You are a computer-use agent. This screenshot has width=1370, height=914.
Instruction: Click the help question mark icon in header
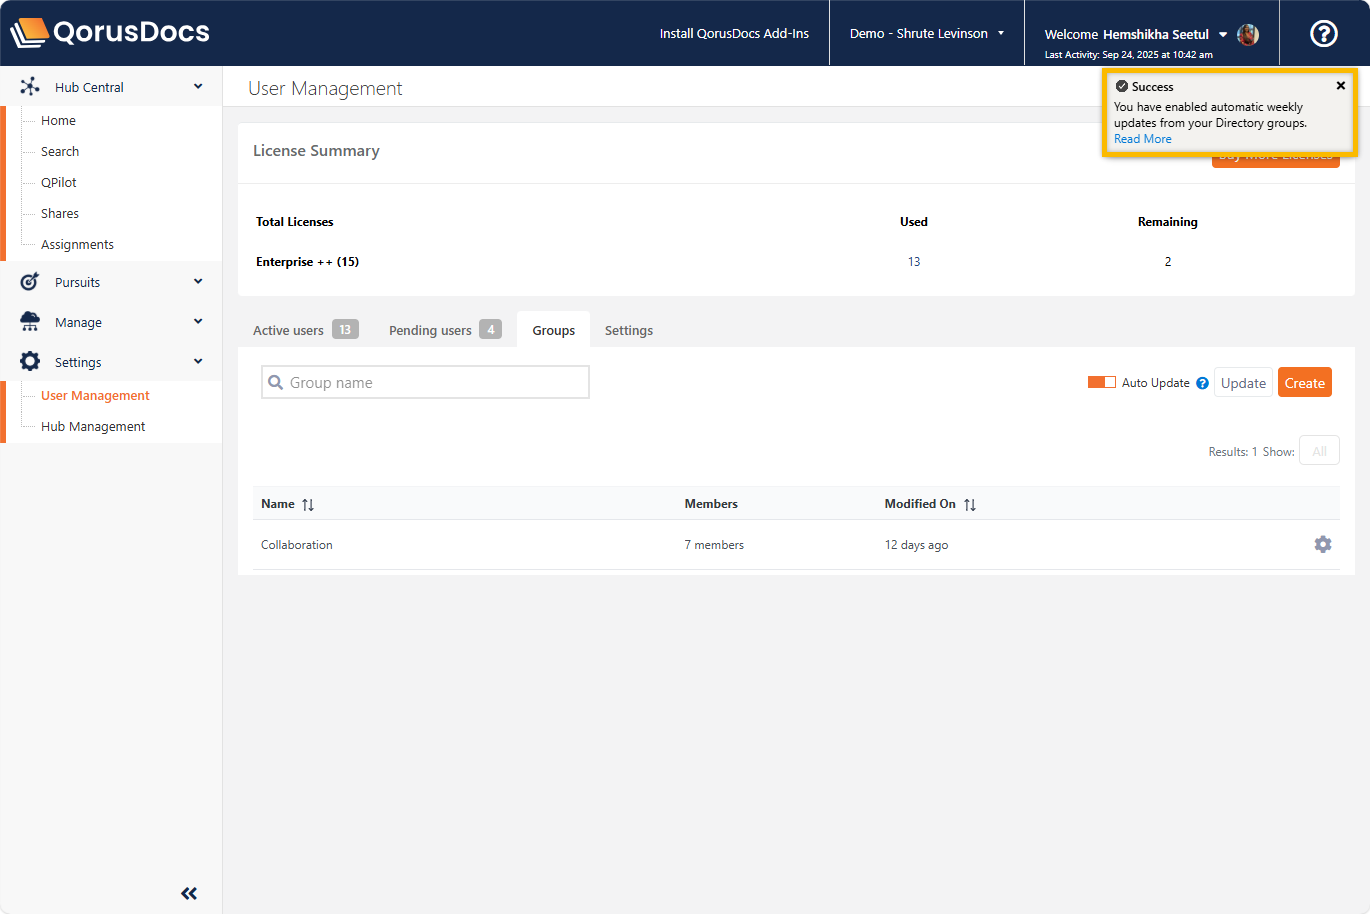[x=1323, y=34]
